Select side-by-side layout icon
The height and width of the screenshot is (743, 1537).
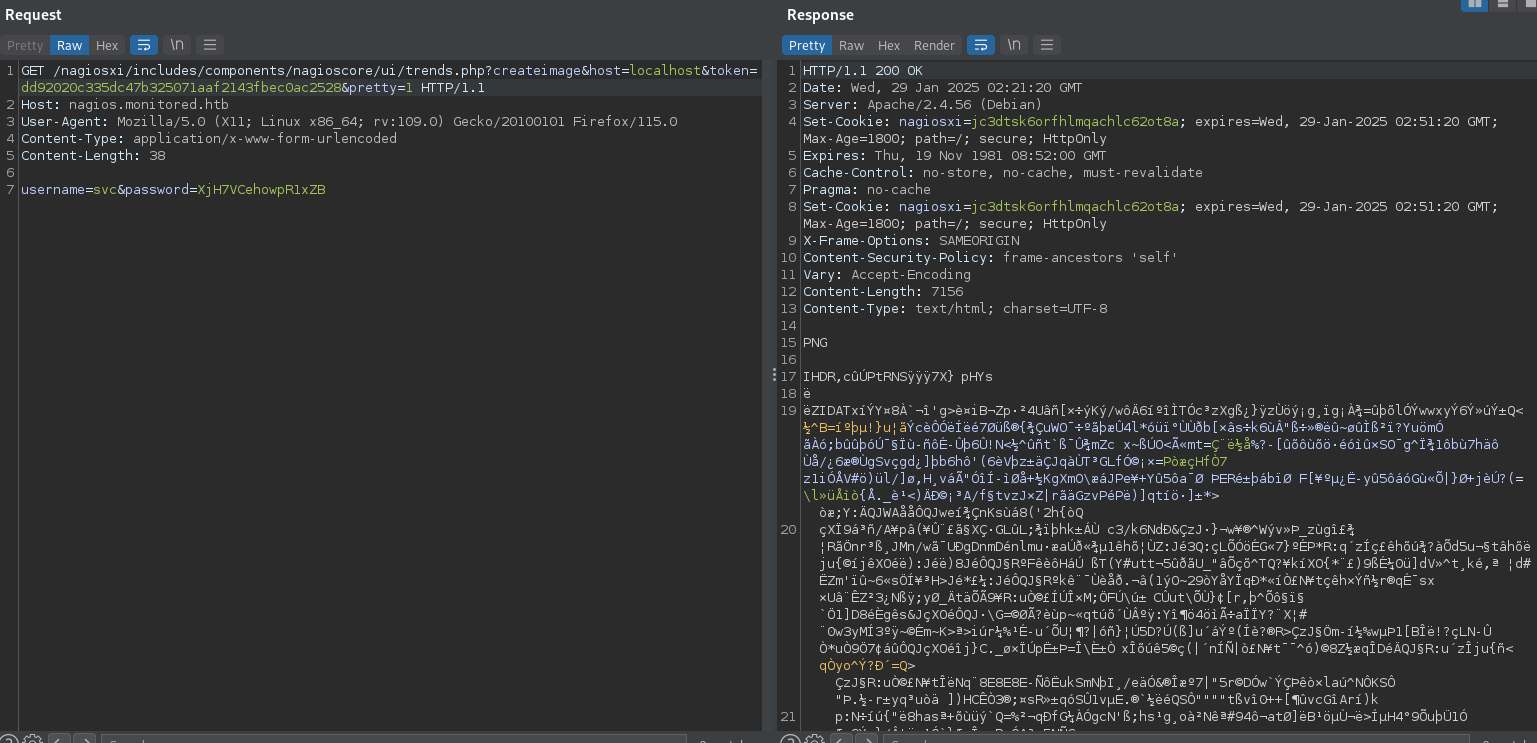[1474, 5]
